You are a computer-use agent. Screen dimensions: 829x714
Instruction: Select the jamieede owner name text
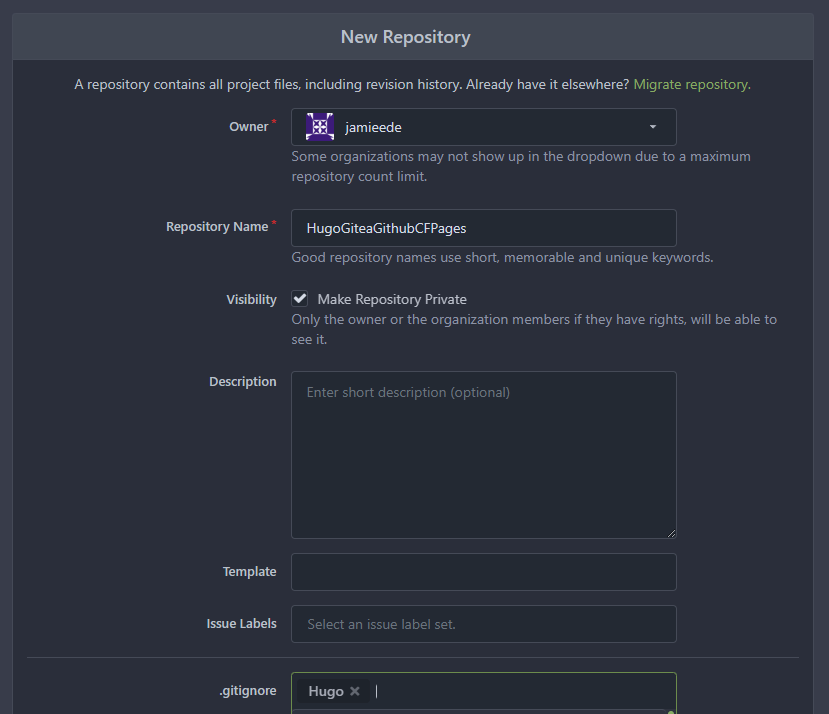pyautogui.click(x=375, y=128)
